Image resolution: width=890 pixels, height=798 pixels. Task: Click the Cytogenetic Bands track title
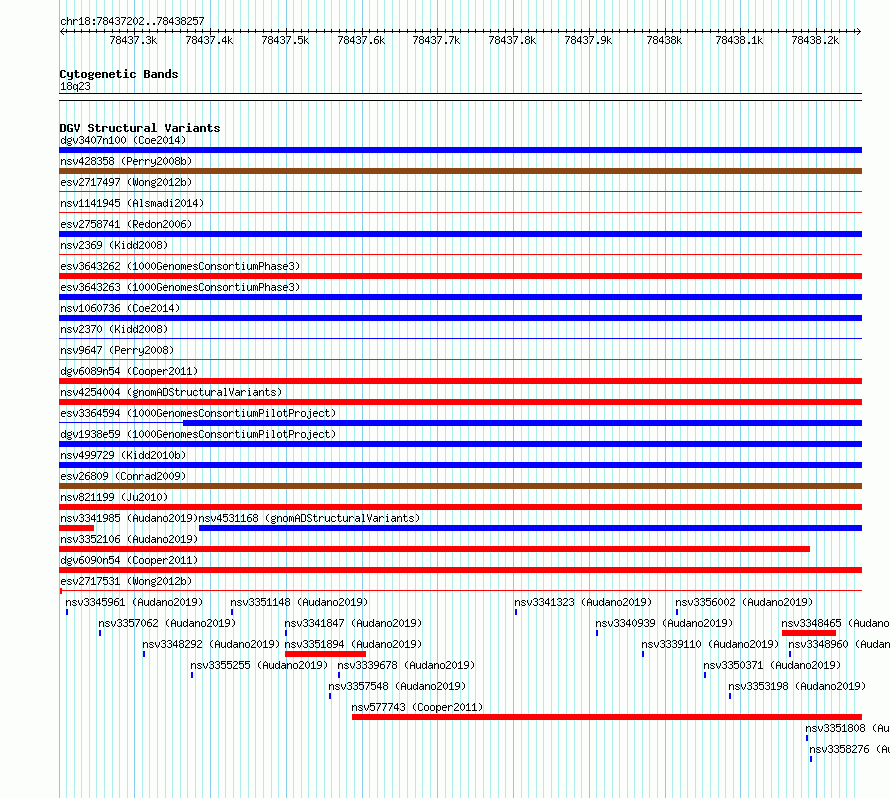click(x=119, y=74)
